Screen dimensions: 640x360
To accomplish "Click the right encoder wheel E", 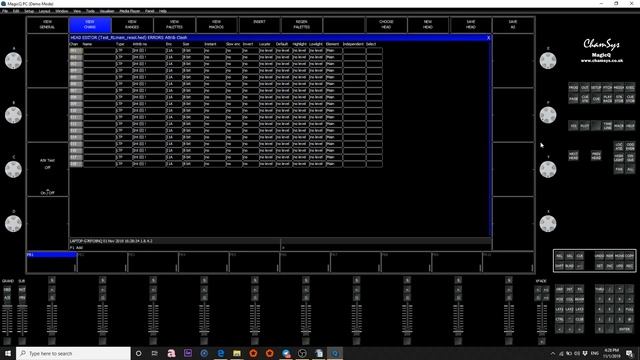I will [x=548, y=60].
